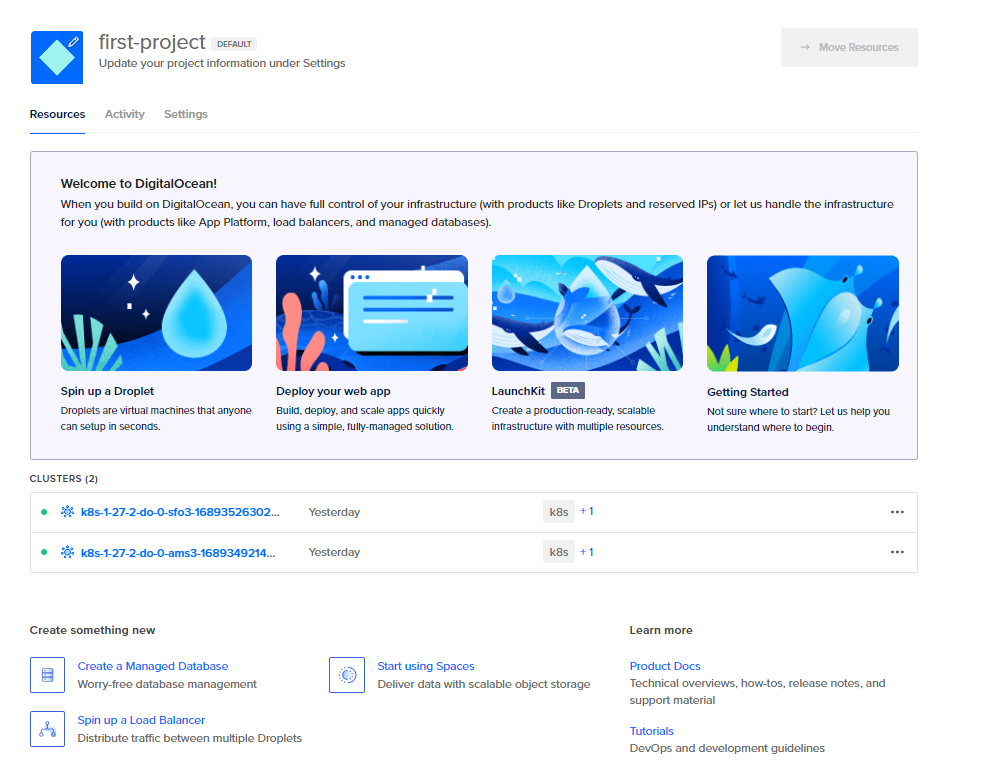Click the Load Balancer icon
The height and width of the screenshot is (769, 989).
coord(47,729)
